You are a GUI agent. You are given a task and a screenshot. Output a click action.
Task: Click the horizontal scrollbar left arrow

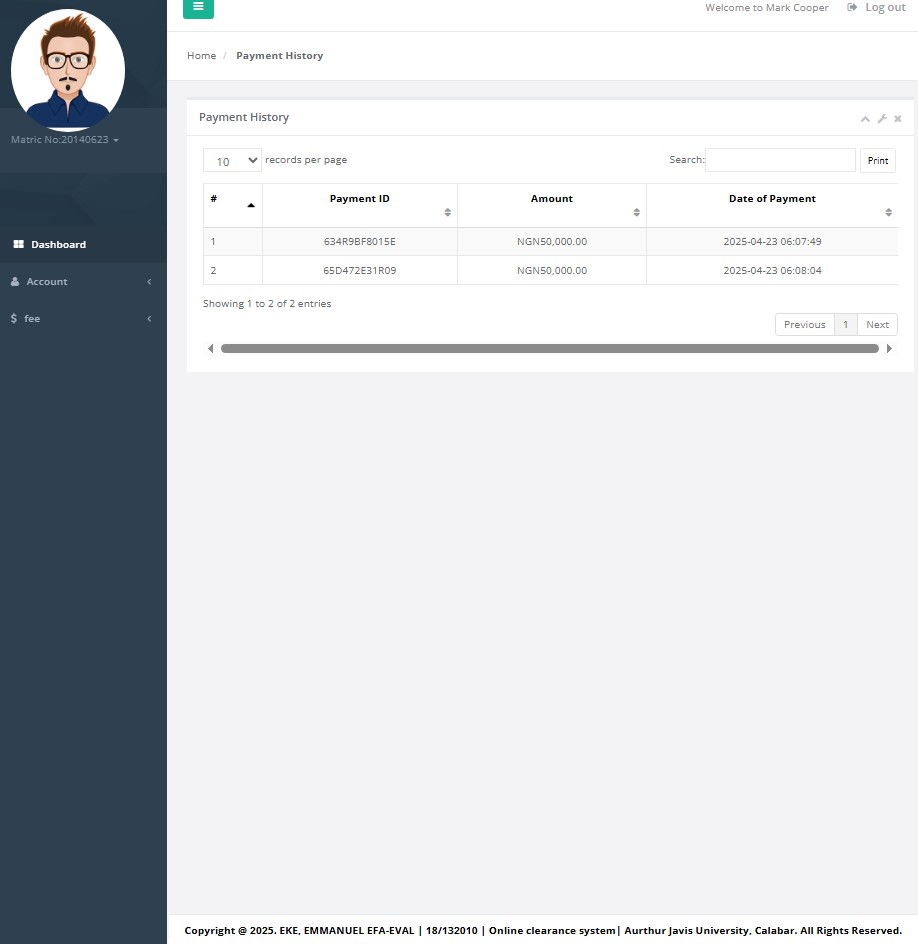click(x=210, y=349)
